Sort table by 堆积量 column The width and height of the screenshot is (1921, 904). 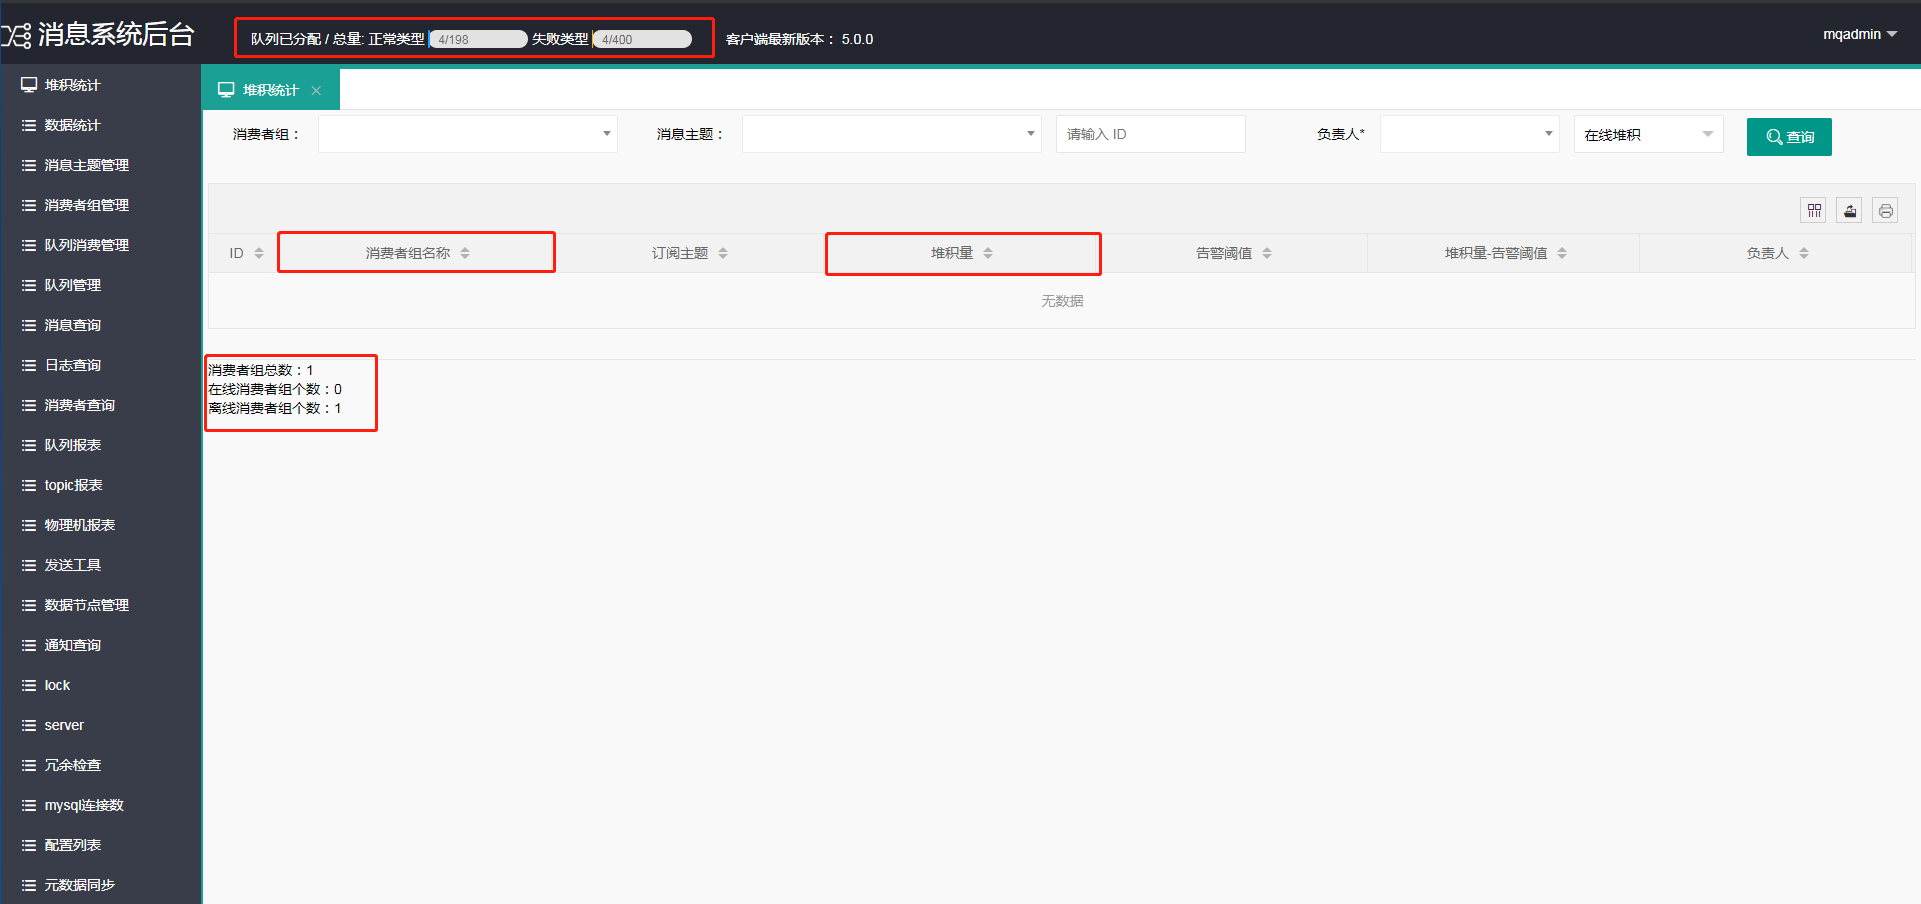point(988,253)
